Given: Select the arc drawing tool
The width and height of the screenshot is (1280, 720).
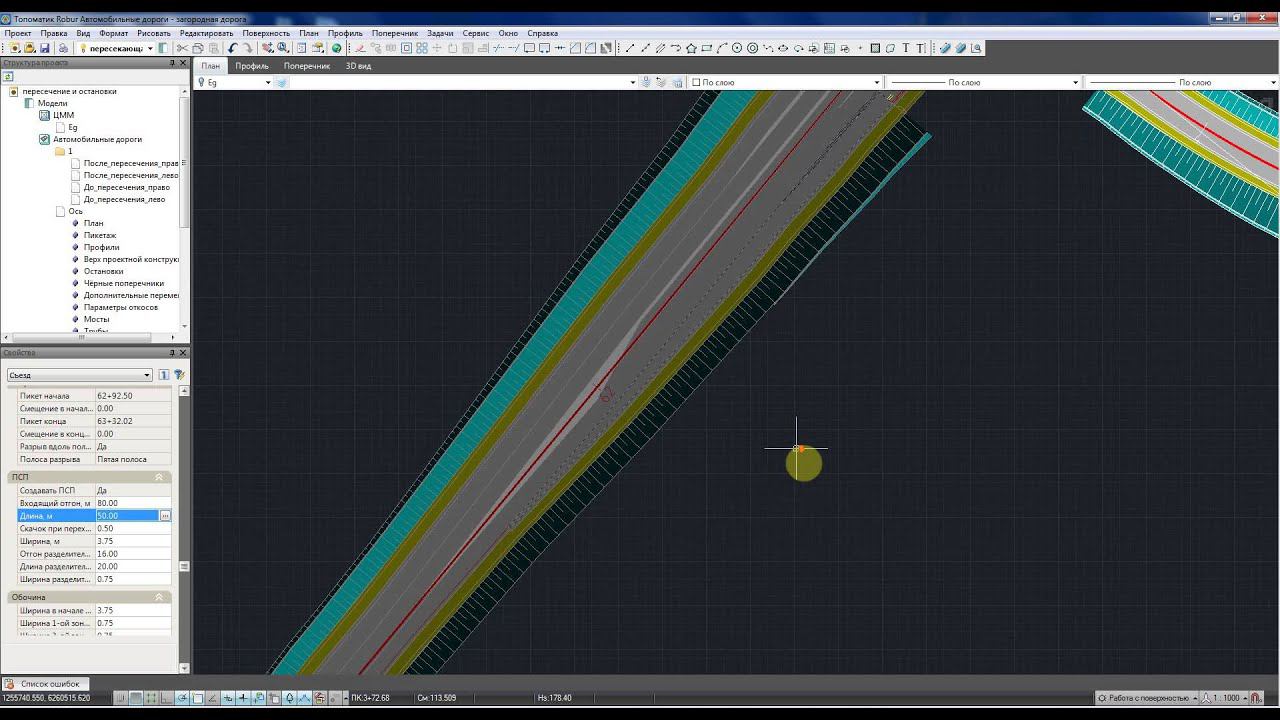Looking at the screenshot, I should [721, 48].
